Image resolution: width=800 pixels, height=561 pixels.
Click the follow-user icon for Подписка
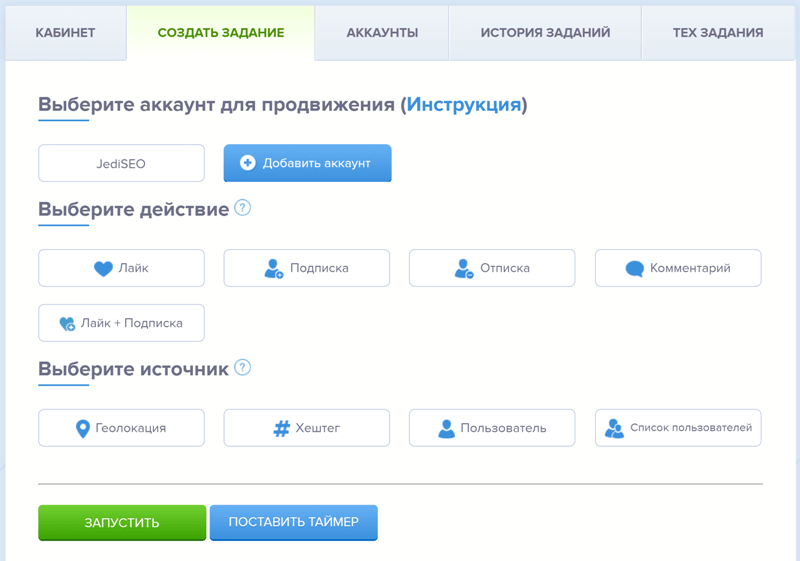click(x=273, y=269)
